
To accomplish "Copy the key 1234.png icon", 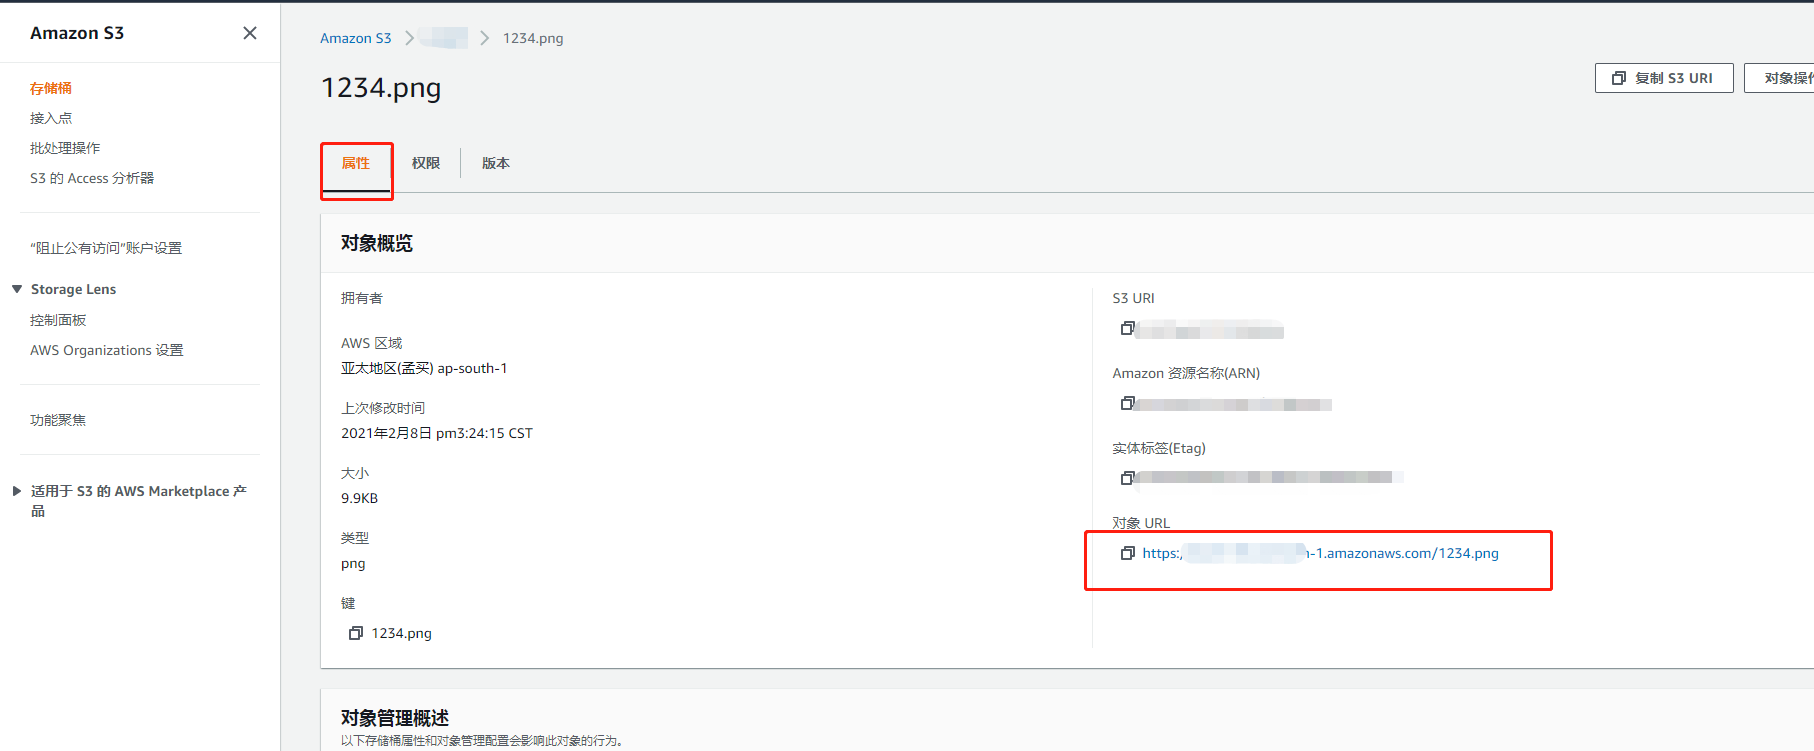I will click(355, 633).
